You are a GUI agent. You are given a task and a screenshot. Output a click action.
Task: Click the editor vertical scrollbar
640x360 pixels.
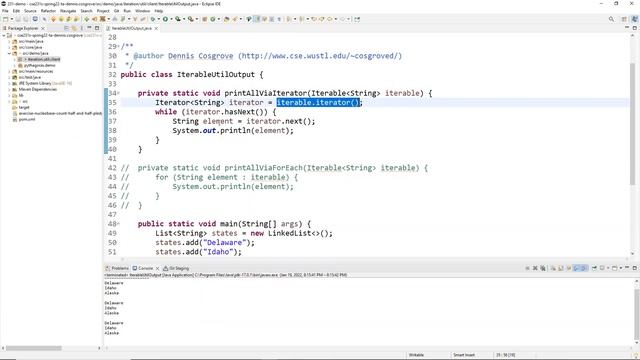click(633, 124)
